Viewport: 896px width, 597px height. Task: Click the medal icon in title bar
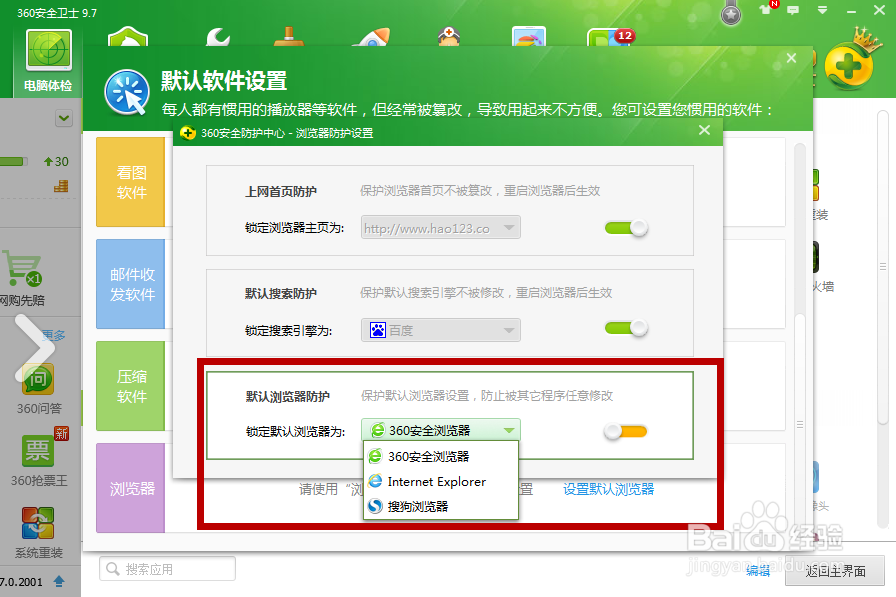[730, 14]
